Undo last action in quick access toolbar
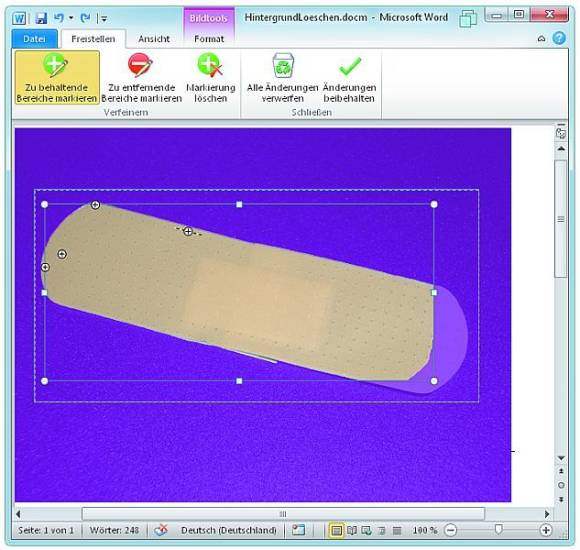 (x=59, y=18)
